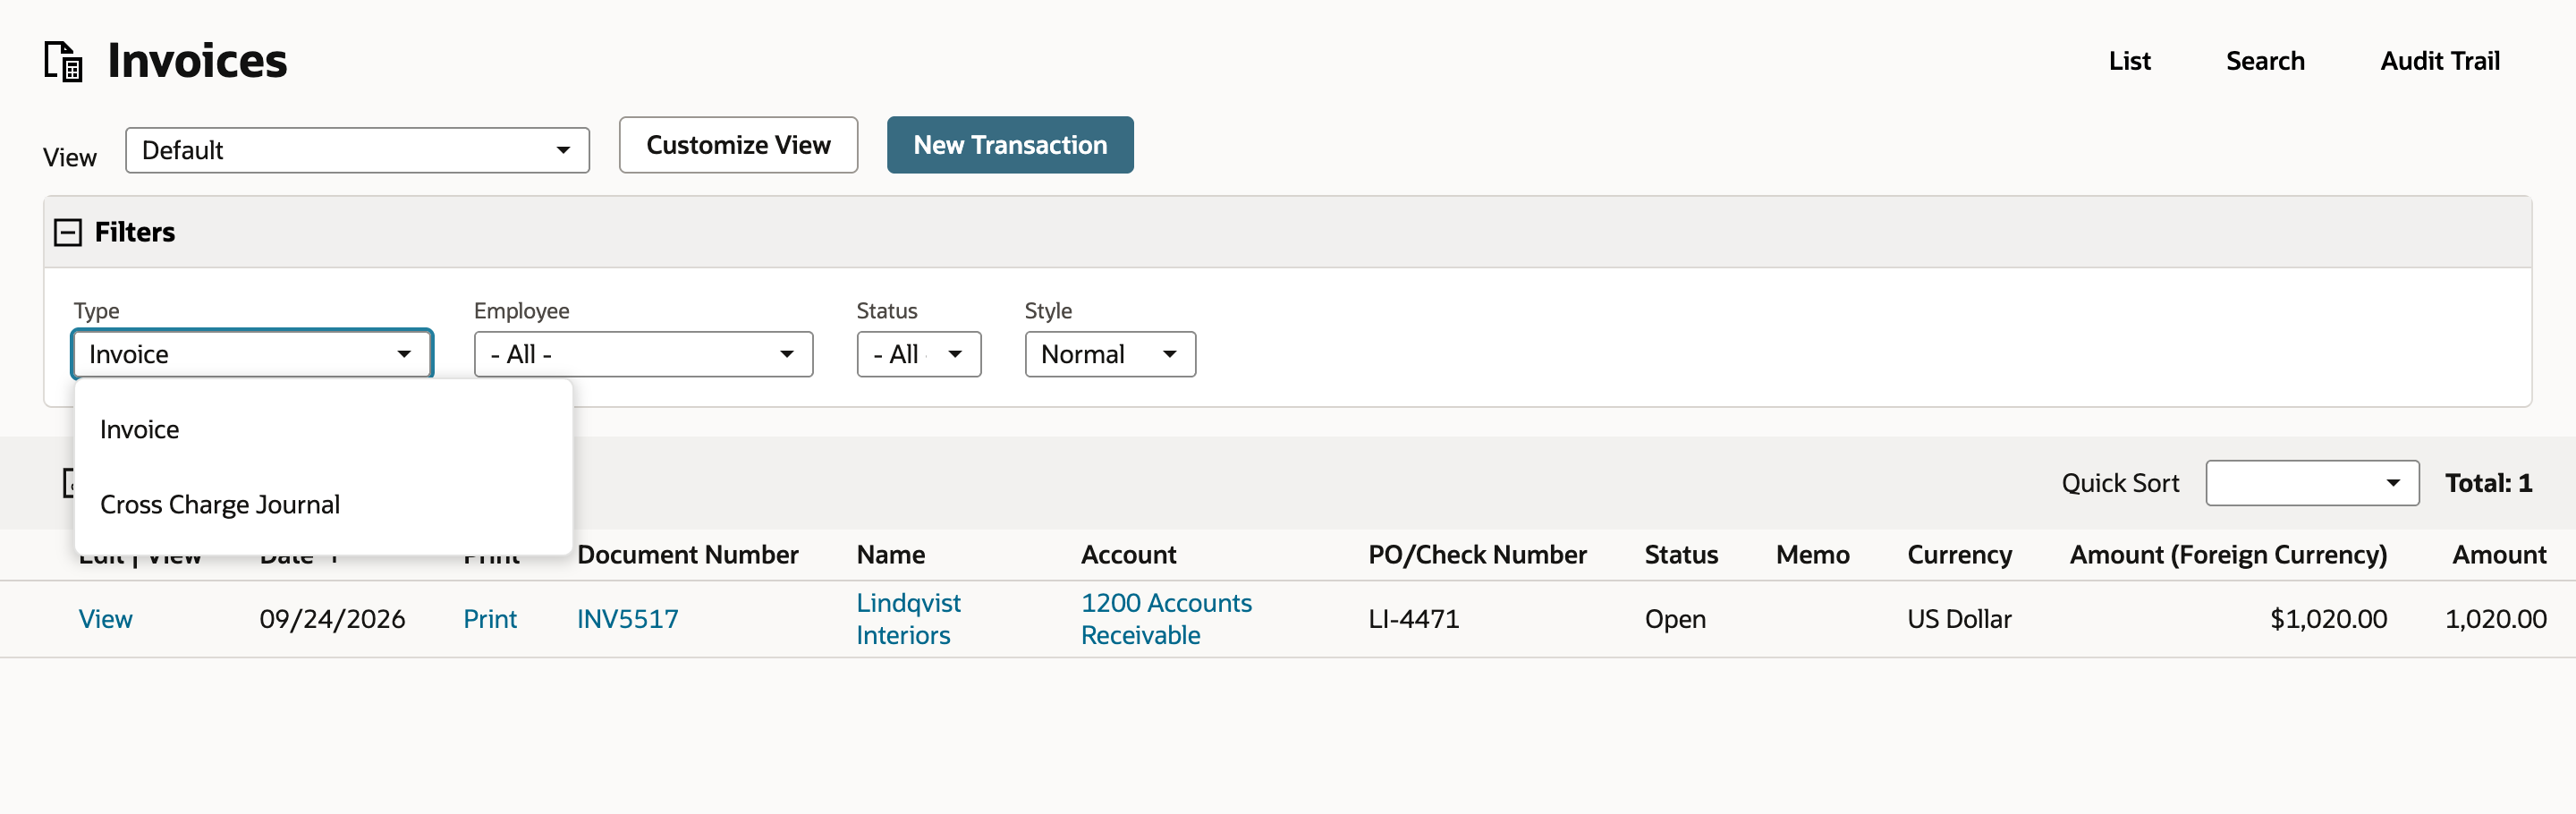Screen dimensions: 2576x814
Task: Click the $1,020.00 foreign amount cell
Action: pyautogui.click(x=2328, y=619)
